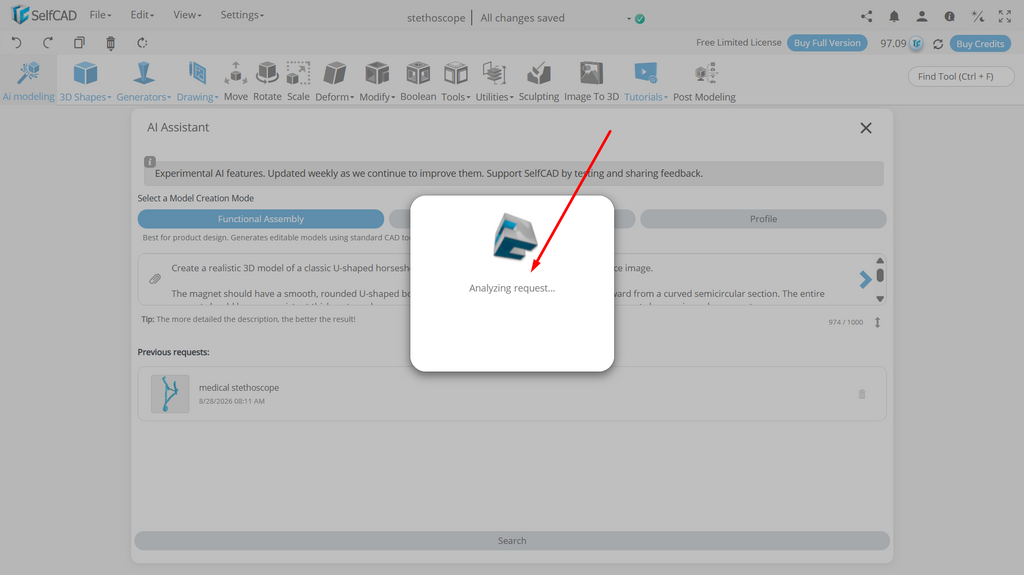Viewport: 1024px width, 575px height.
Task: Click the green saved status checkmark
Action: tap(640, 19)
